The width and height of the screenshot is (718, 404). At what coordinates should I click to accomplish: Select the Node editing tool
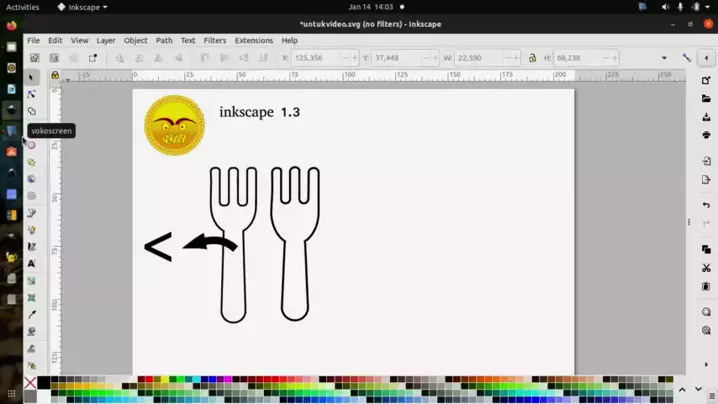[32, 94]
